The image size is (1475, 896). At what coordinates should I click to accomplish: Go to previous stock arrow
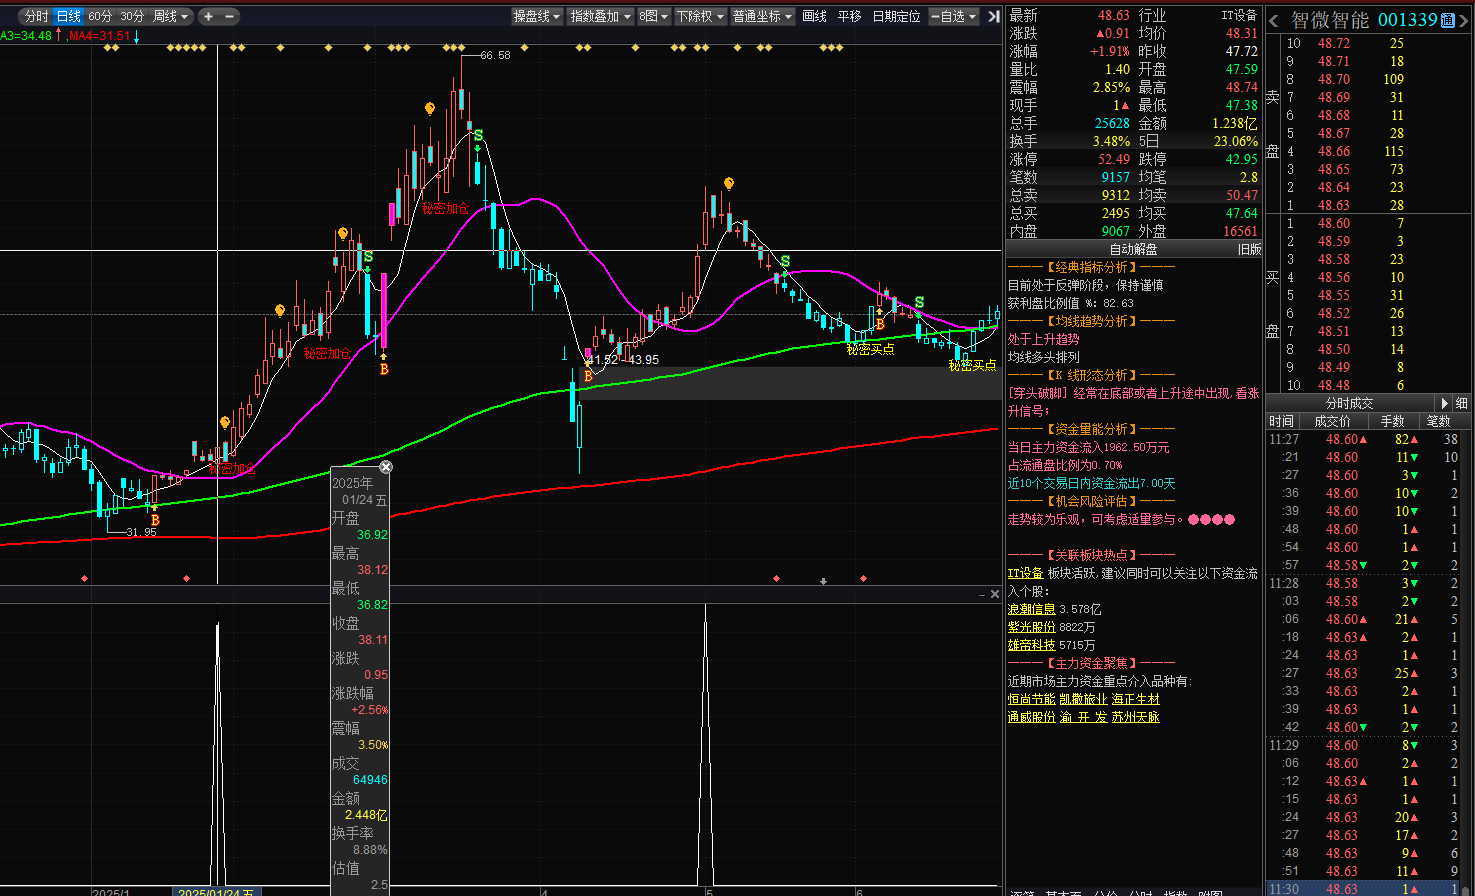point(1274,21)
